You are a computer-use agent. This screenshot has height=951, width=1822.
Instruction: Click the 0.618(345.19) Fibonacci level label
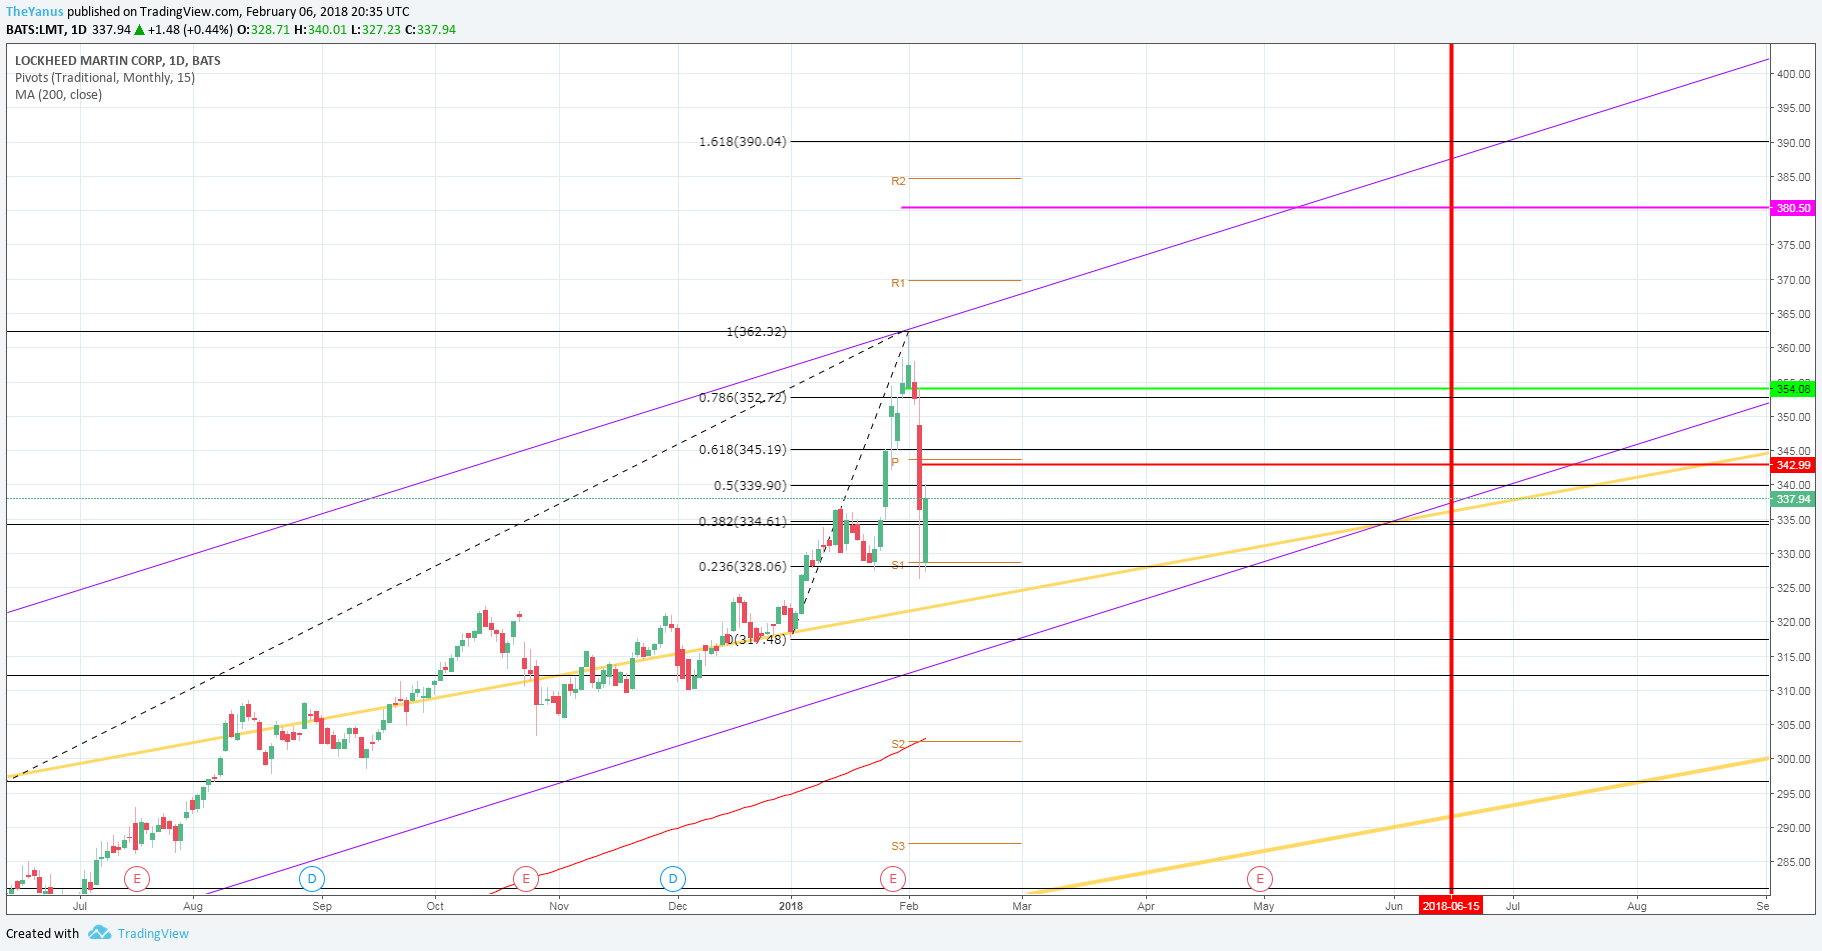pos(743,450)
